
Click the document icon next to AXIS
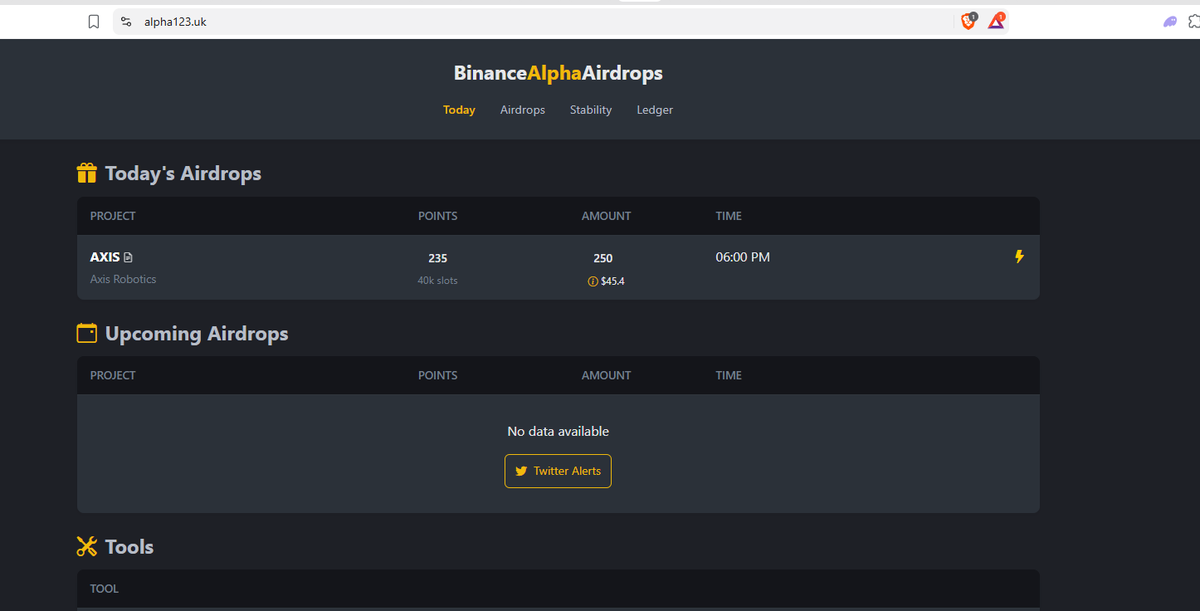(128, 258)
